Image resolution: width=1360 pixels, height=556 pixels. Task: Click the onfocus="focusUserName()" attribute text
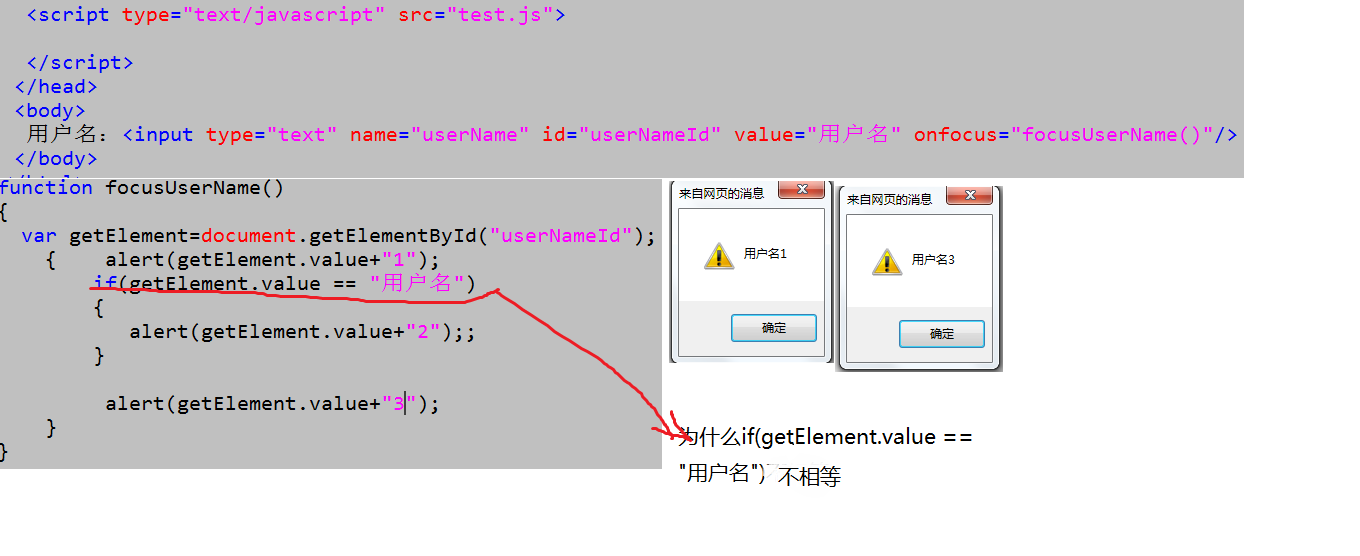coord(1063,135)
